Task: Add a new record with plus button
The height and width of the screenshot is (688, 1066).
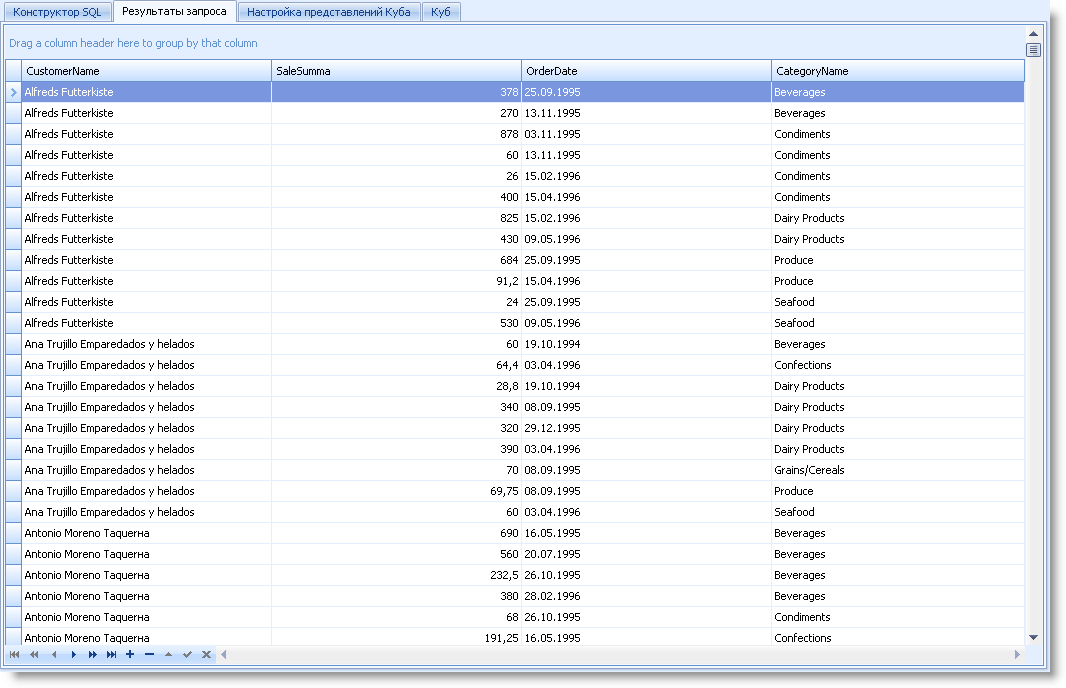Action: click(130, 655)
